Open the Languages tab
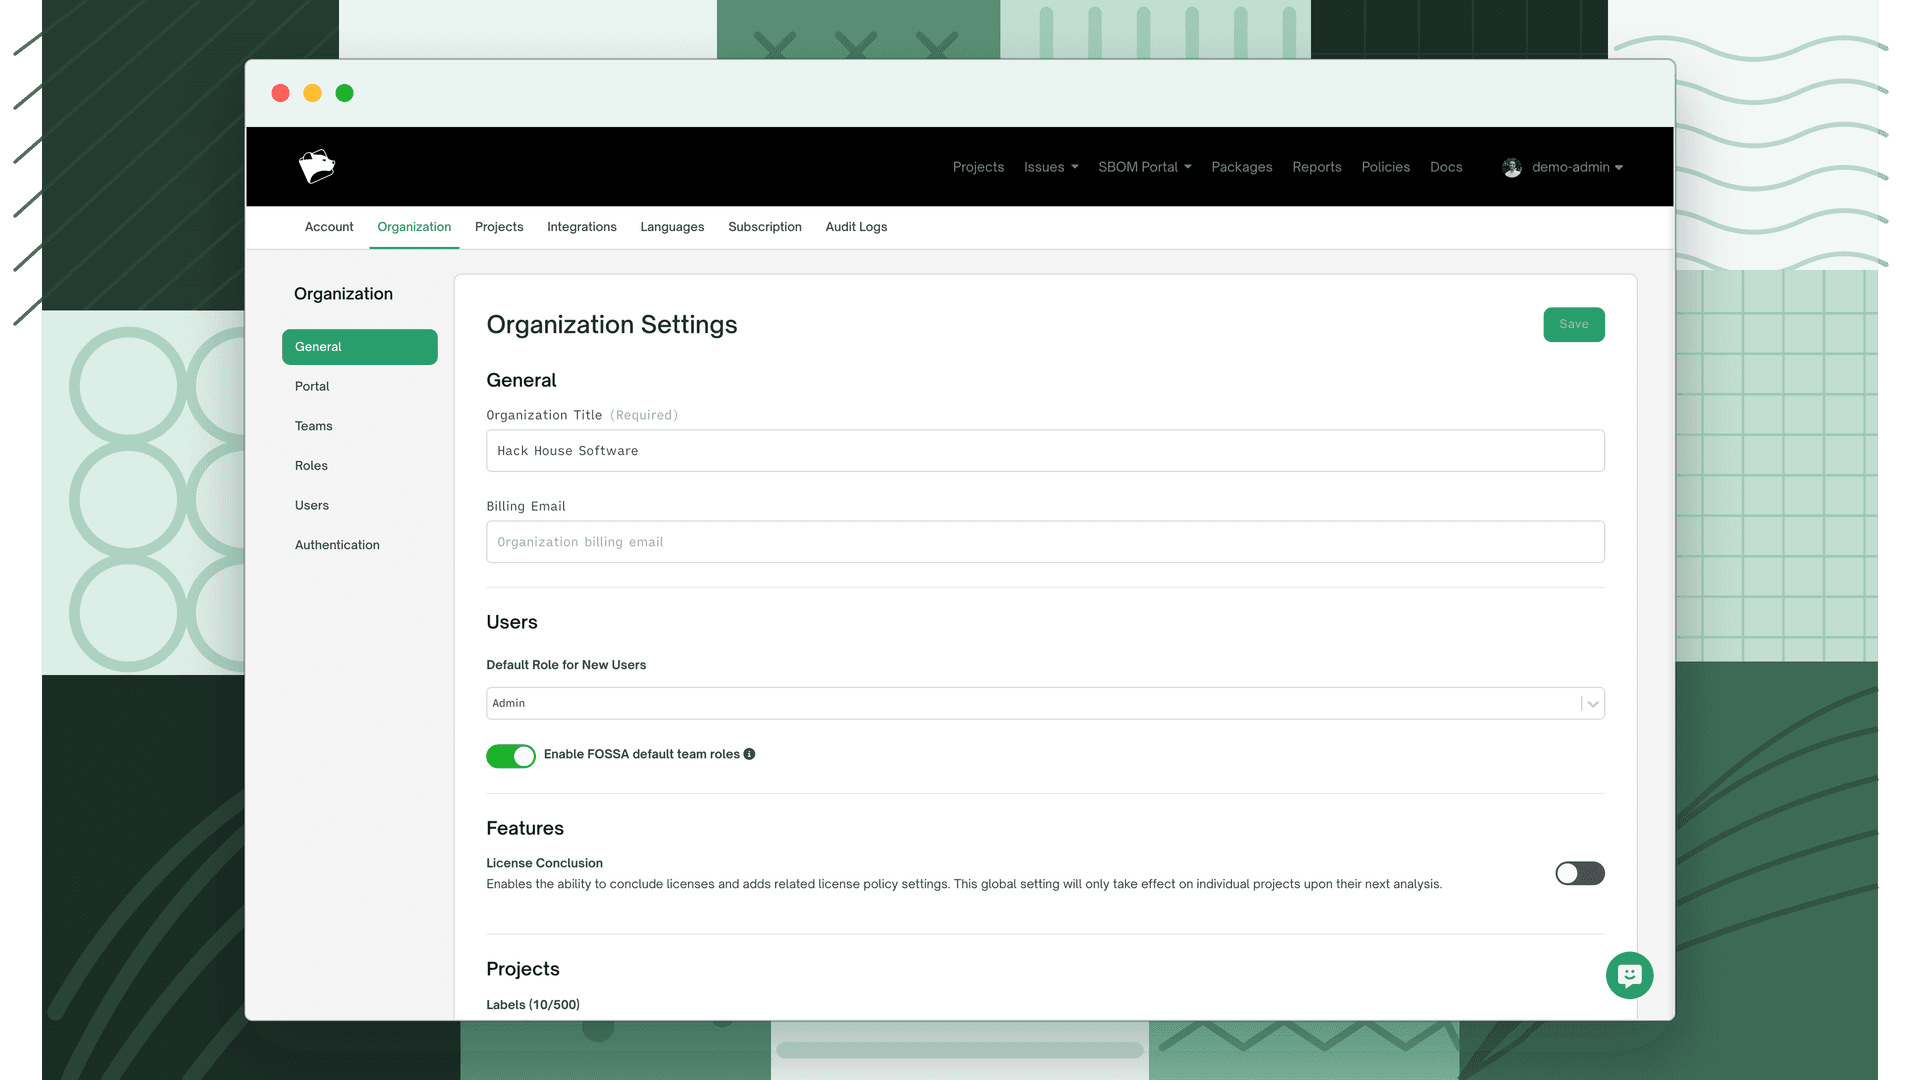This screenshot has width=1920, height=1080. click(672, 227)
